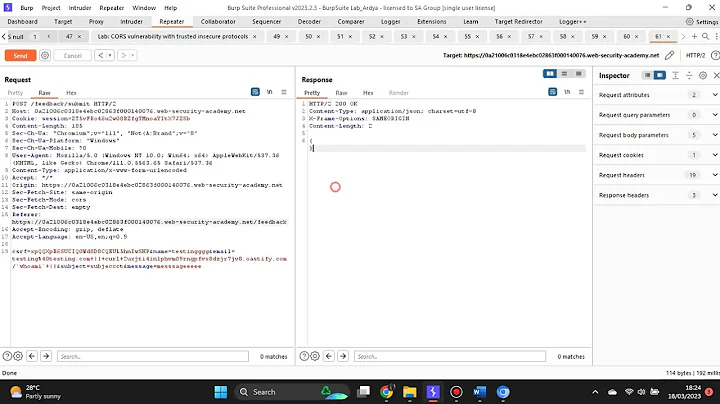
Task: Switch Inspector to list layout
Action: [x=647, y=75]
